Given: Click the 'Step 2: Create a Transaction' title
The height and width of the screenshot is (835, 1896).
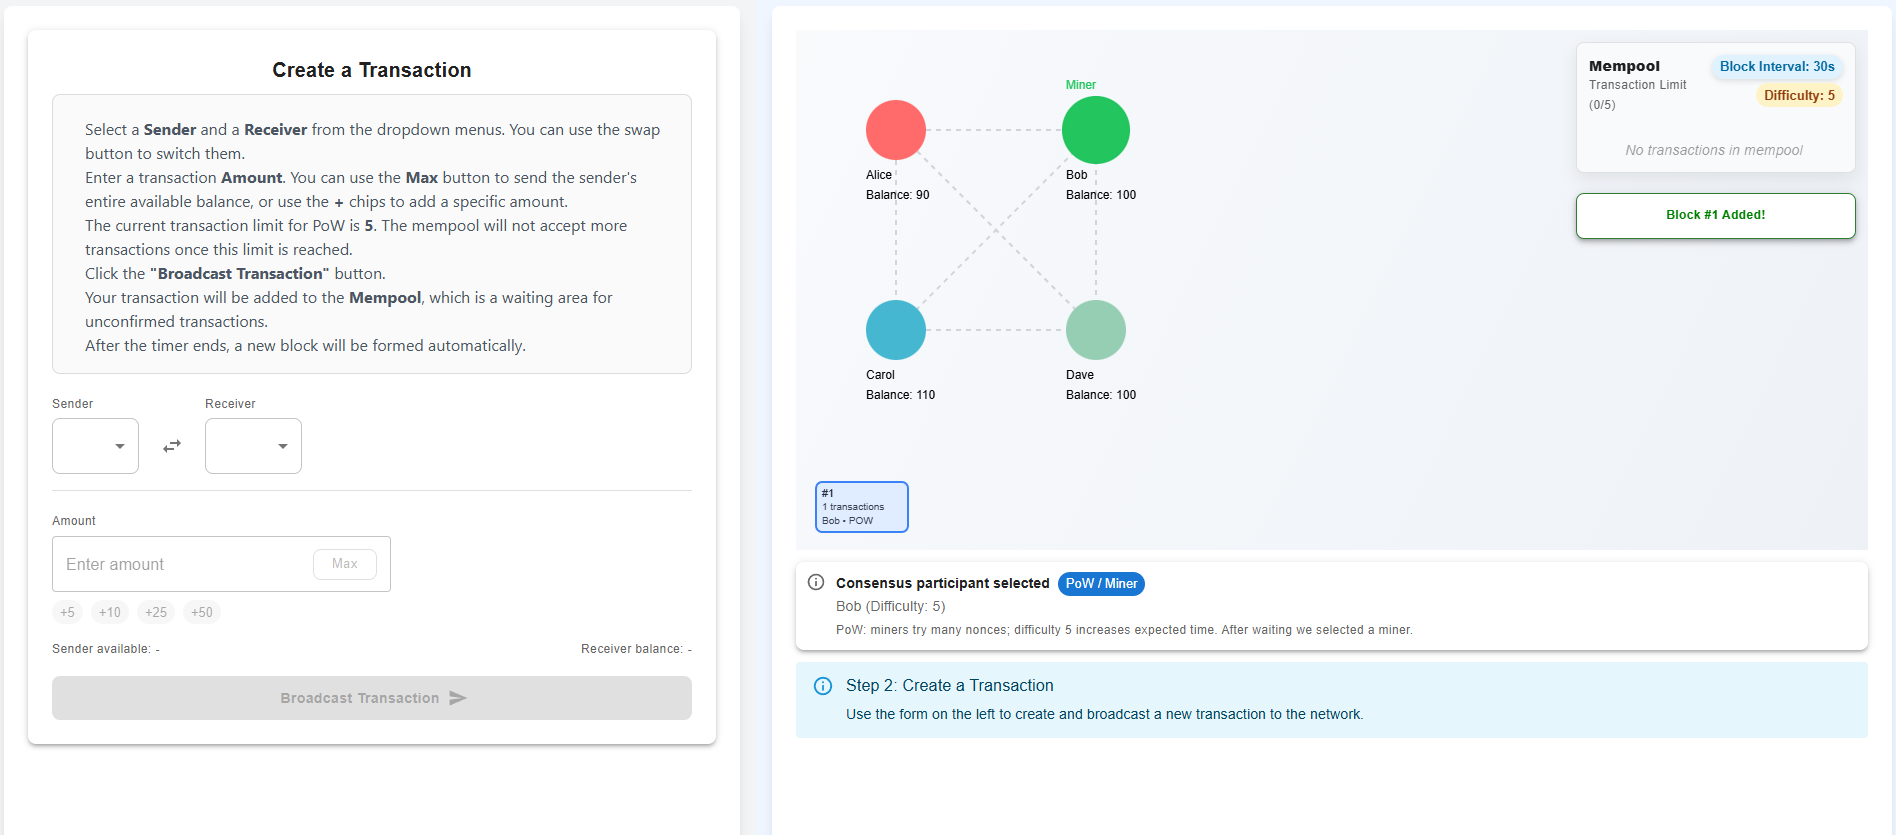Looking at the screenshot, I should coord(950,686).
